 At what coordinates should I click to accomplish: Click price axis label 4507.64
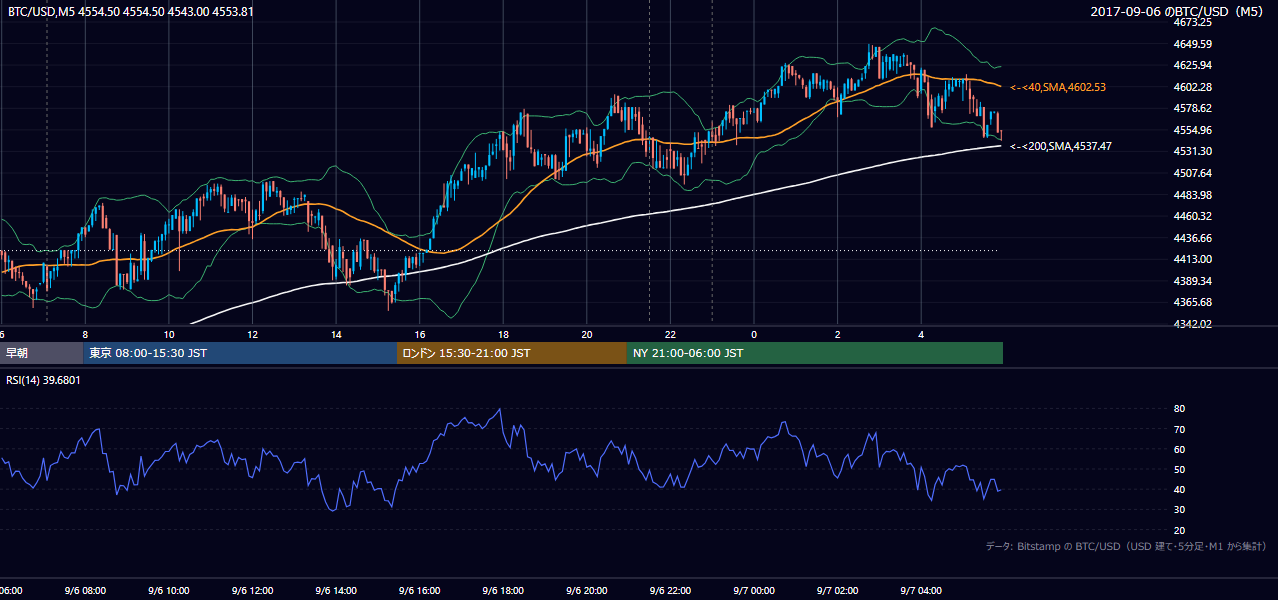pos(1194,173)
